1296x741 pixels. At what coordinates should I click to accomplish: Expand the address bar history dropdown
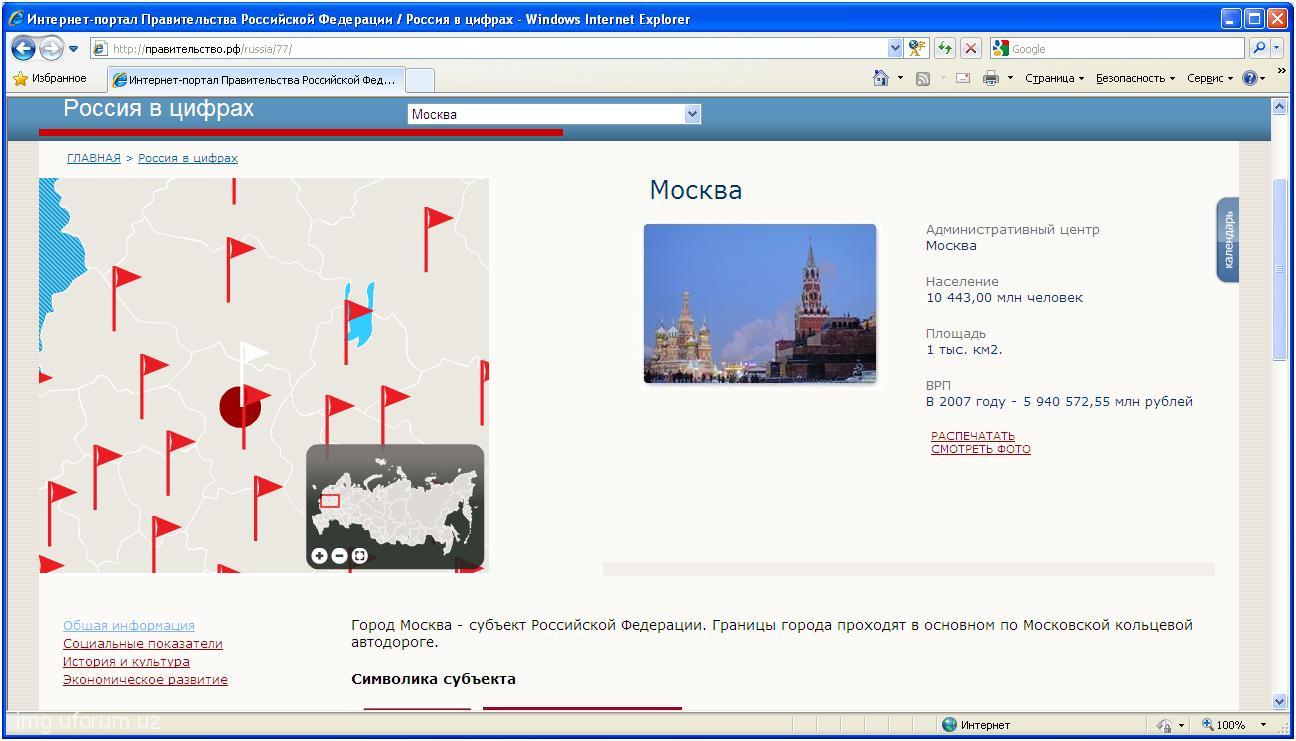[895, 48]
